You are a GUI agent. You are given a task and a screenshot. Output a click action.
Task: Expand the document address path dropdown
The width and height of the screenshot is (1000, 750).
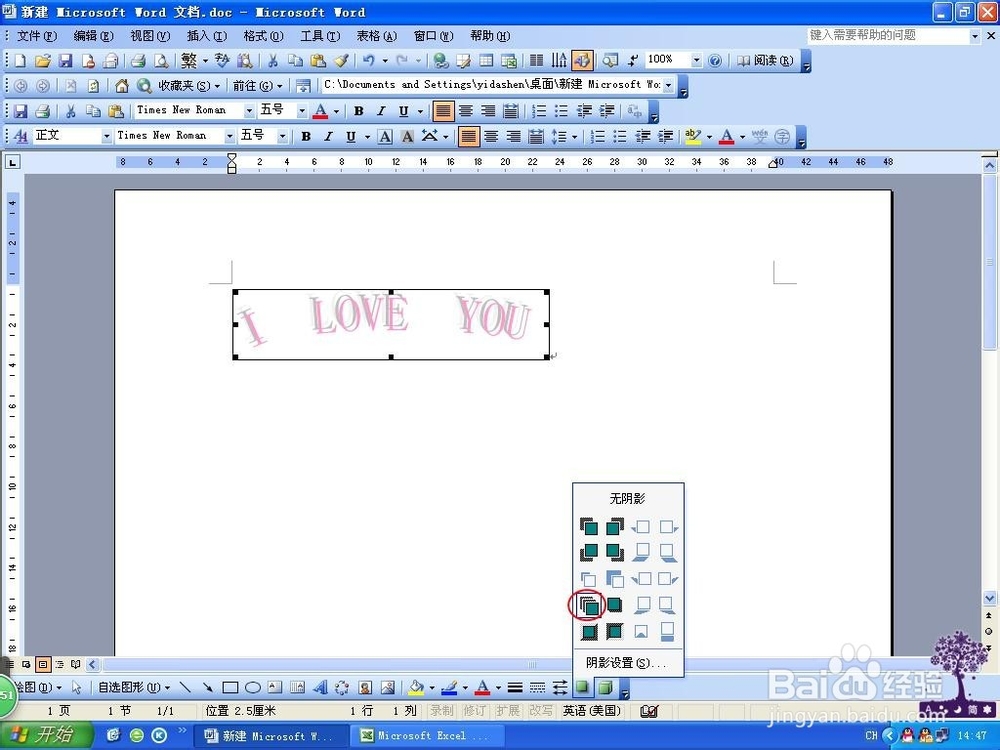(668, 85)
